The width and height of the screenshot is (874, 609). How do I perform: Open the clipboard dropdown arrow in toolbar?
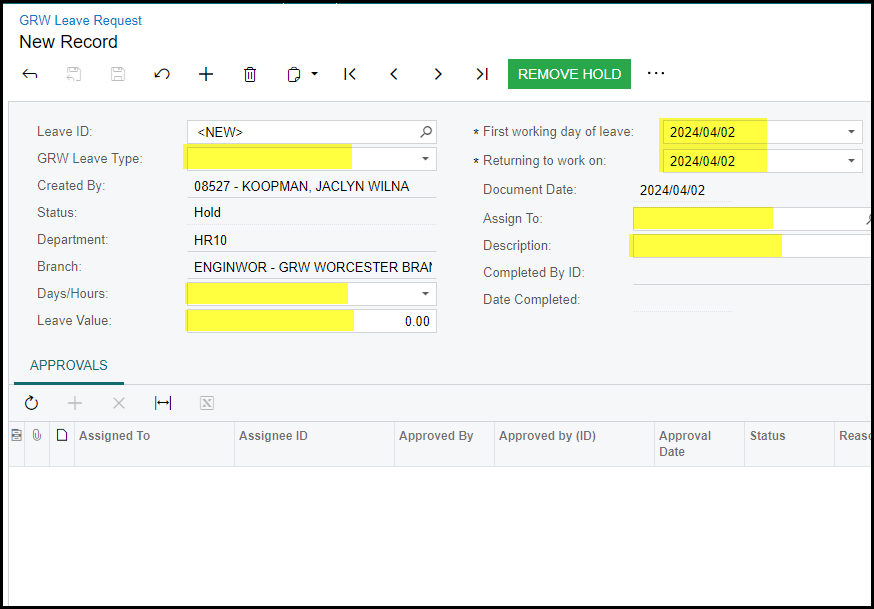(314, 74)
